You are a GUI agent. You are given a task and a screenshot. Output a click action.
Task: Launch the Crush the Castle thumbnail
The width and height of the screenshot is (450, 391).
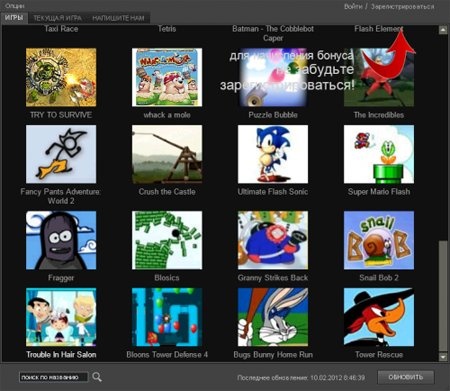[167, 154]
